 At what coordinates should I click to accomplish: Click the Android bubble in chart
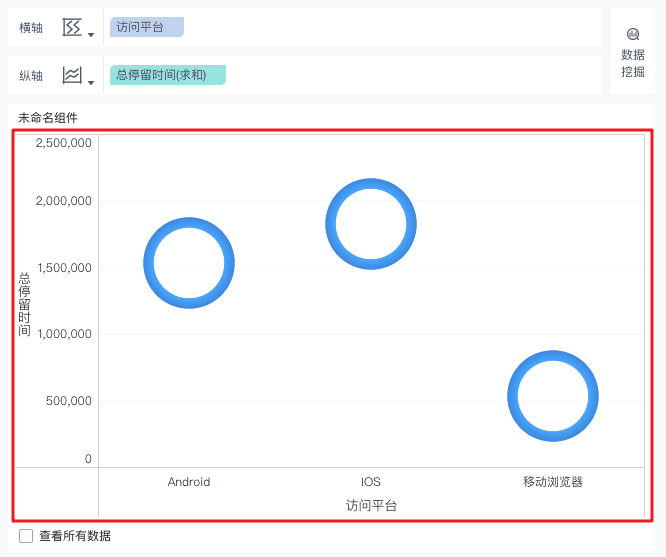(x=189, y=263)
